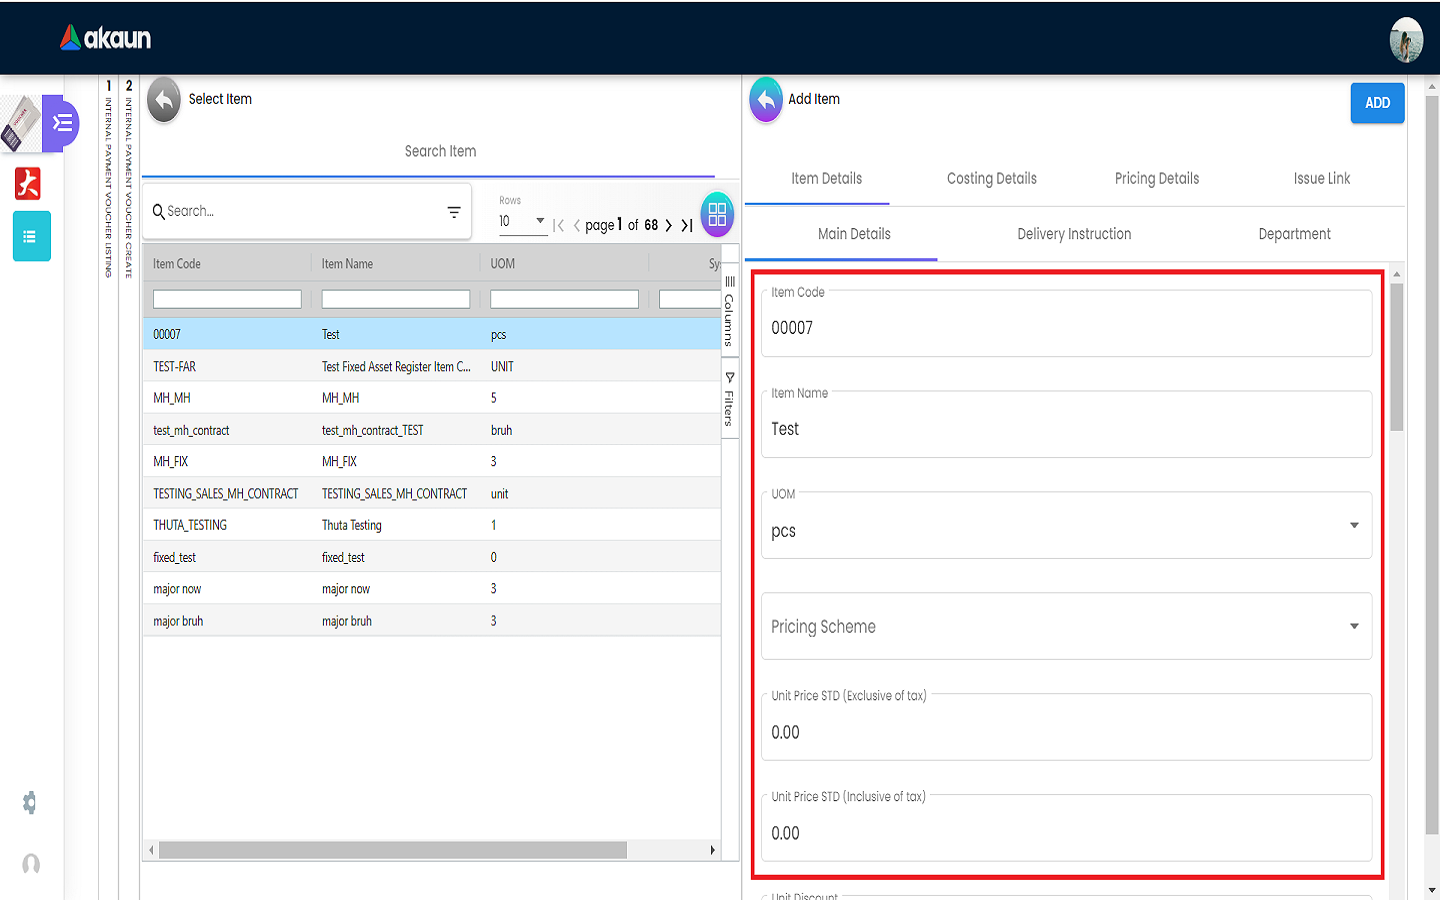
Task: Open the Filters side panel
Action: pos(729,400)
